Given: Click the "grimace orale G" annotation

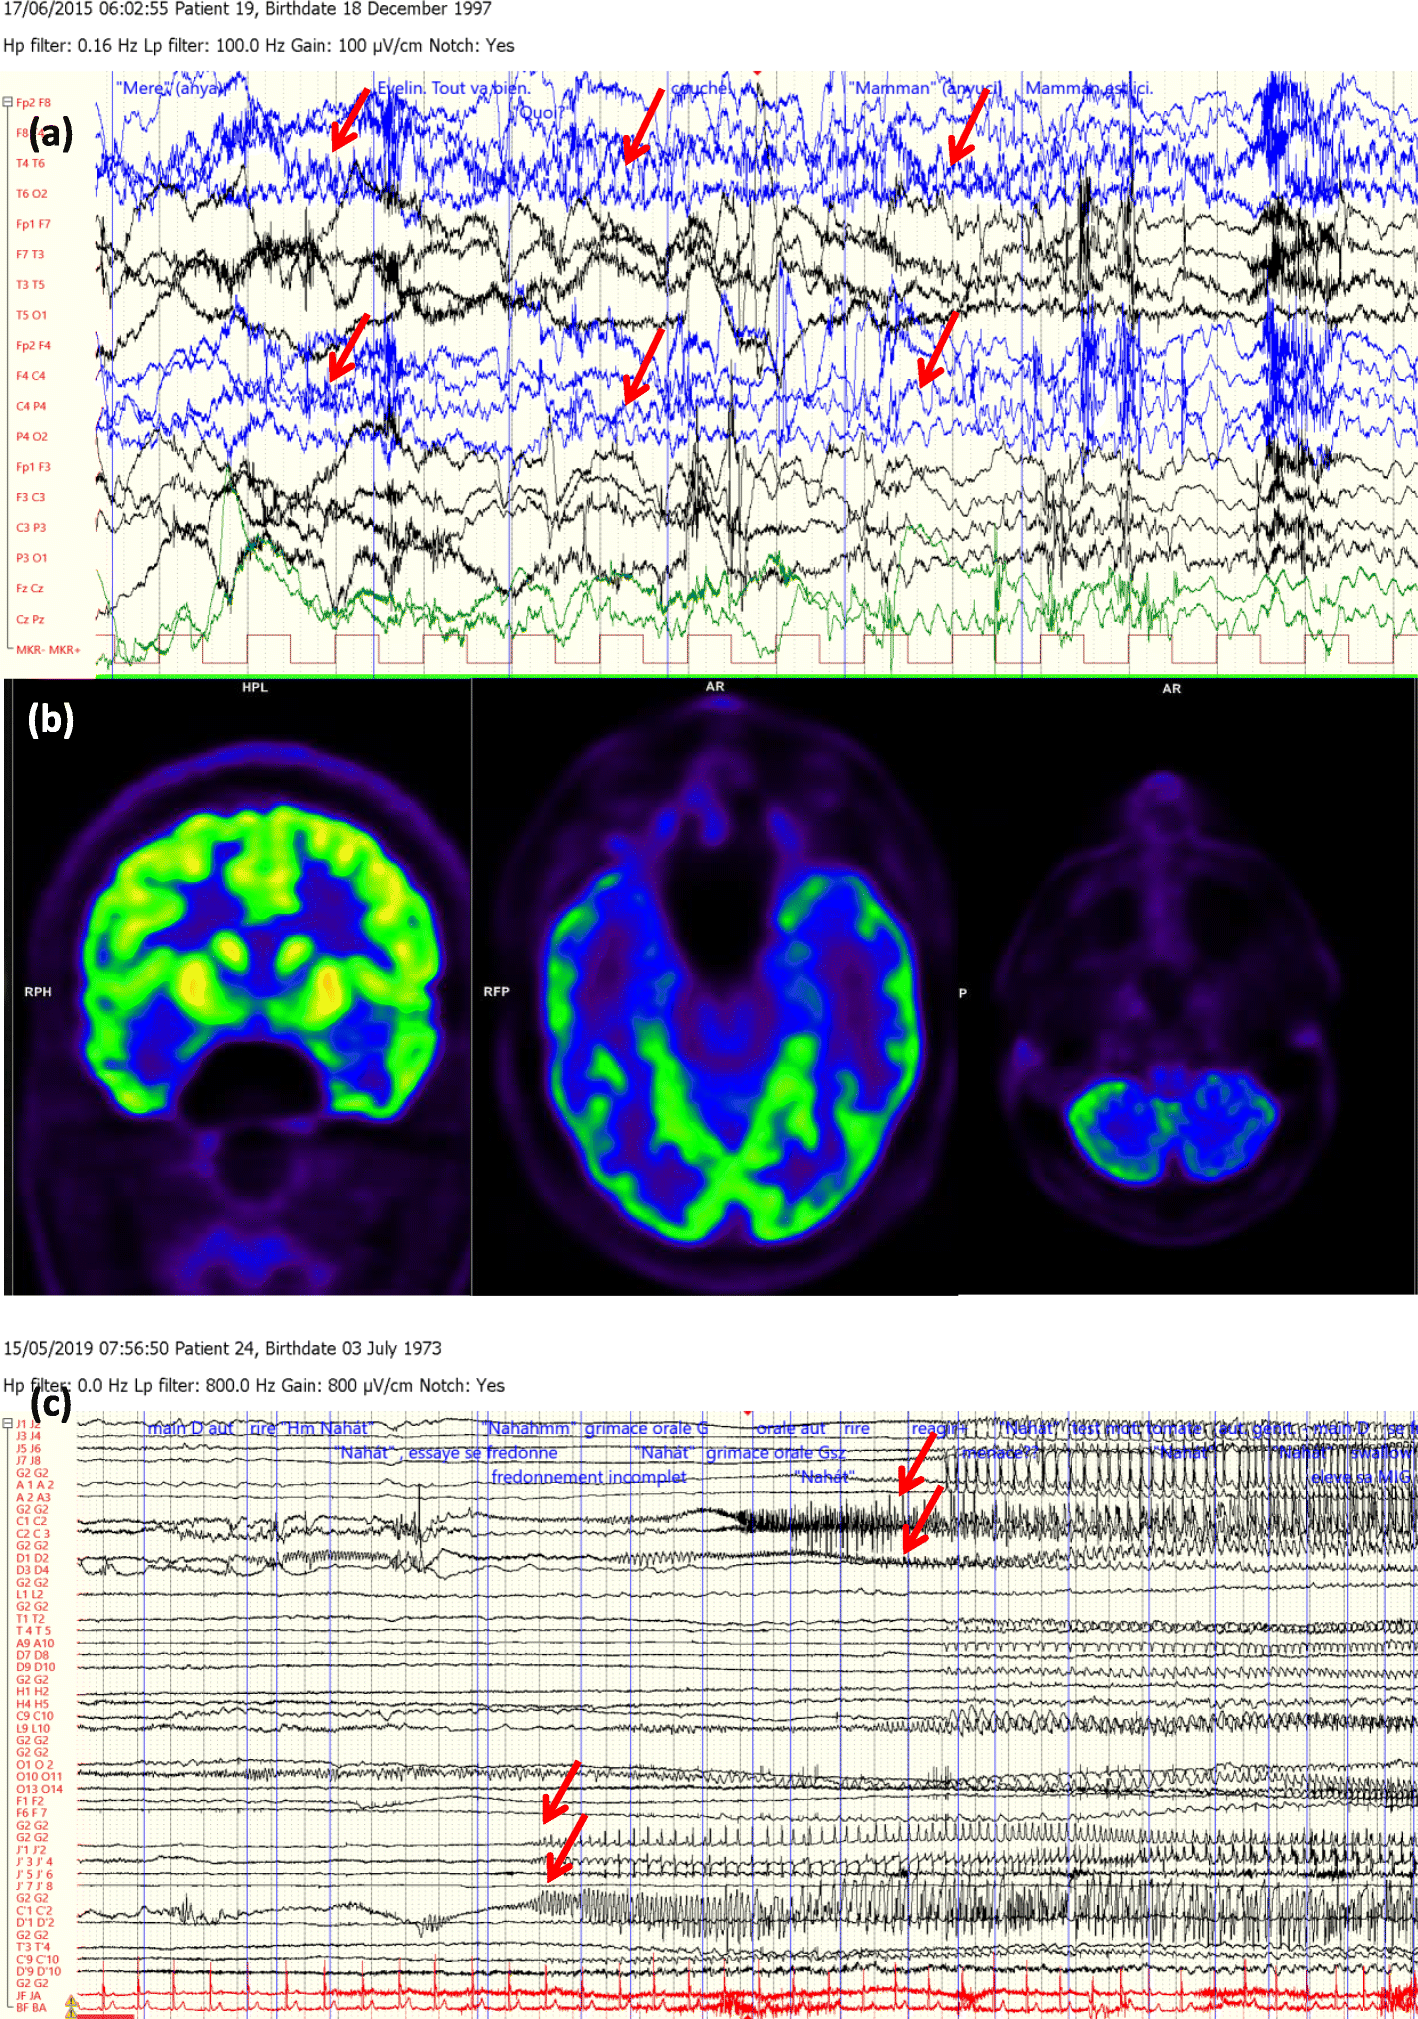Looking at the screenshot, I should tap(646, 1428).
